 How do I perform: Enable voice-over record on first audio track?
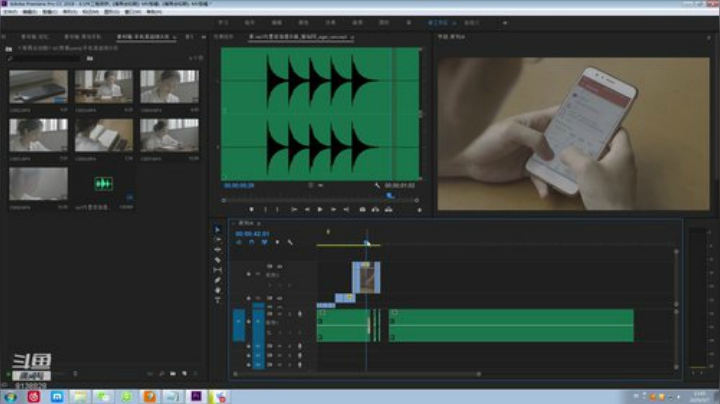coord(300,314)
